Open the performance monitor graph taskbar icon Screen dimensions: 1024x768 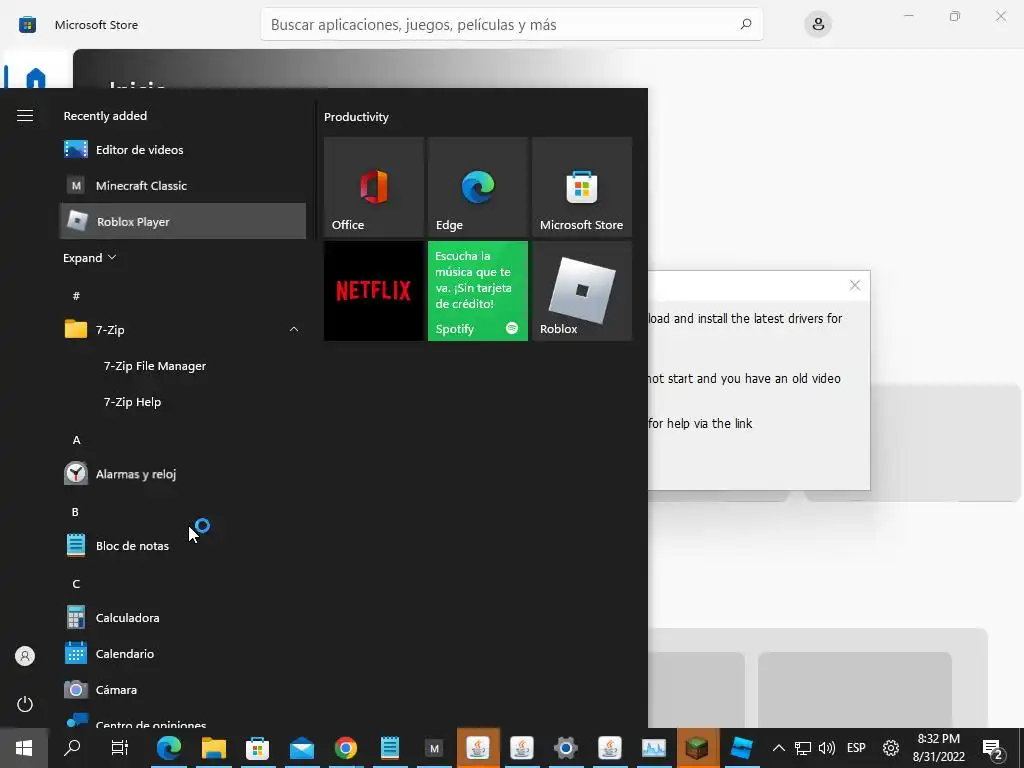[654, 748]
